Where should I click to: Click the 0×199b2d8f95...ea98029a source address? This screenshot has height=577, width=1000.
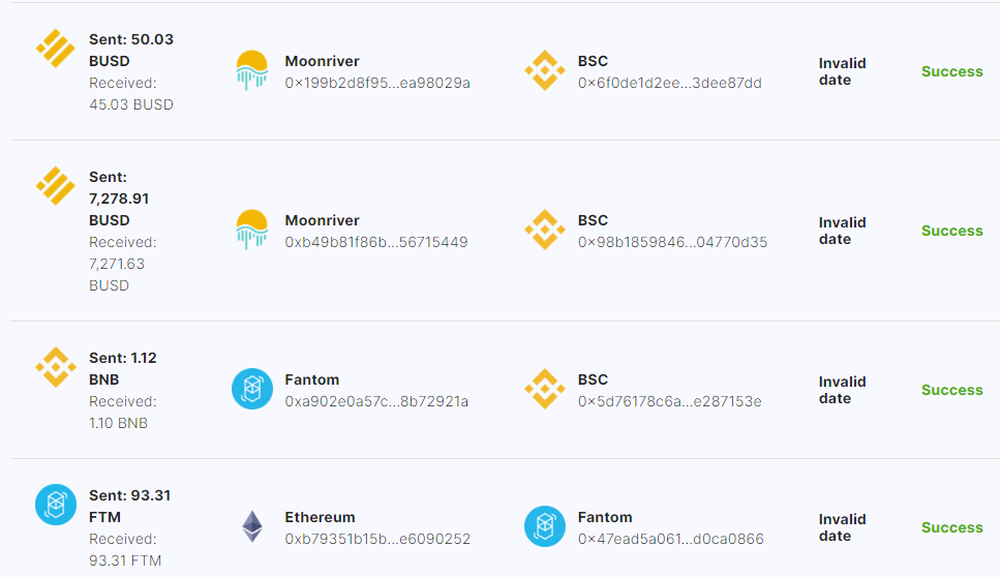pyautogui.click(x=378, y=82)
